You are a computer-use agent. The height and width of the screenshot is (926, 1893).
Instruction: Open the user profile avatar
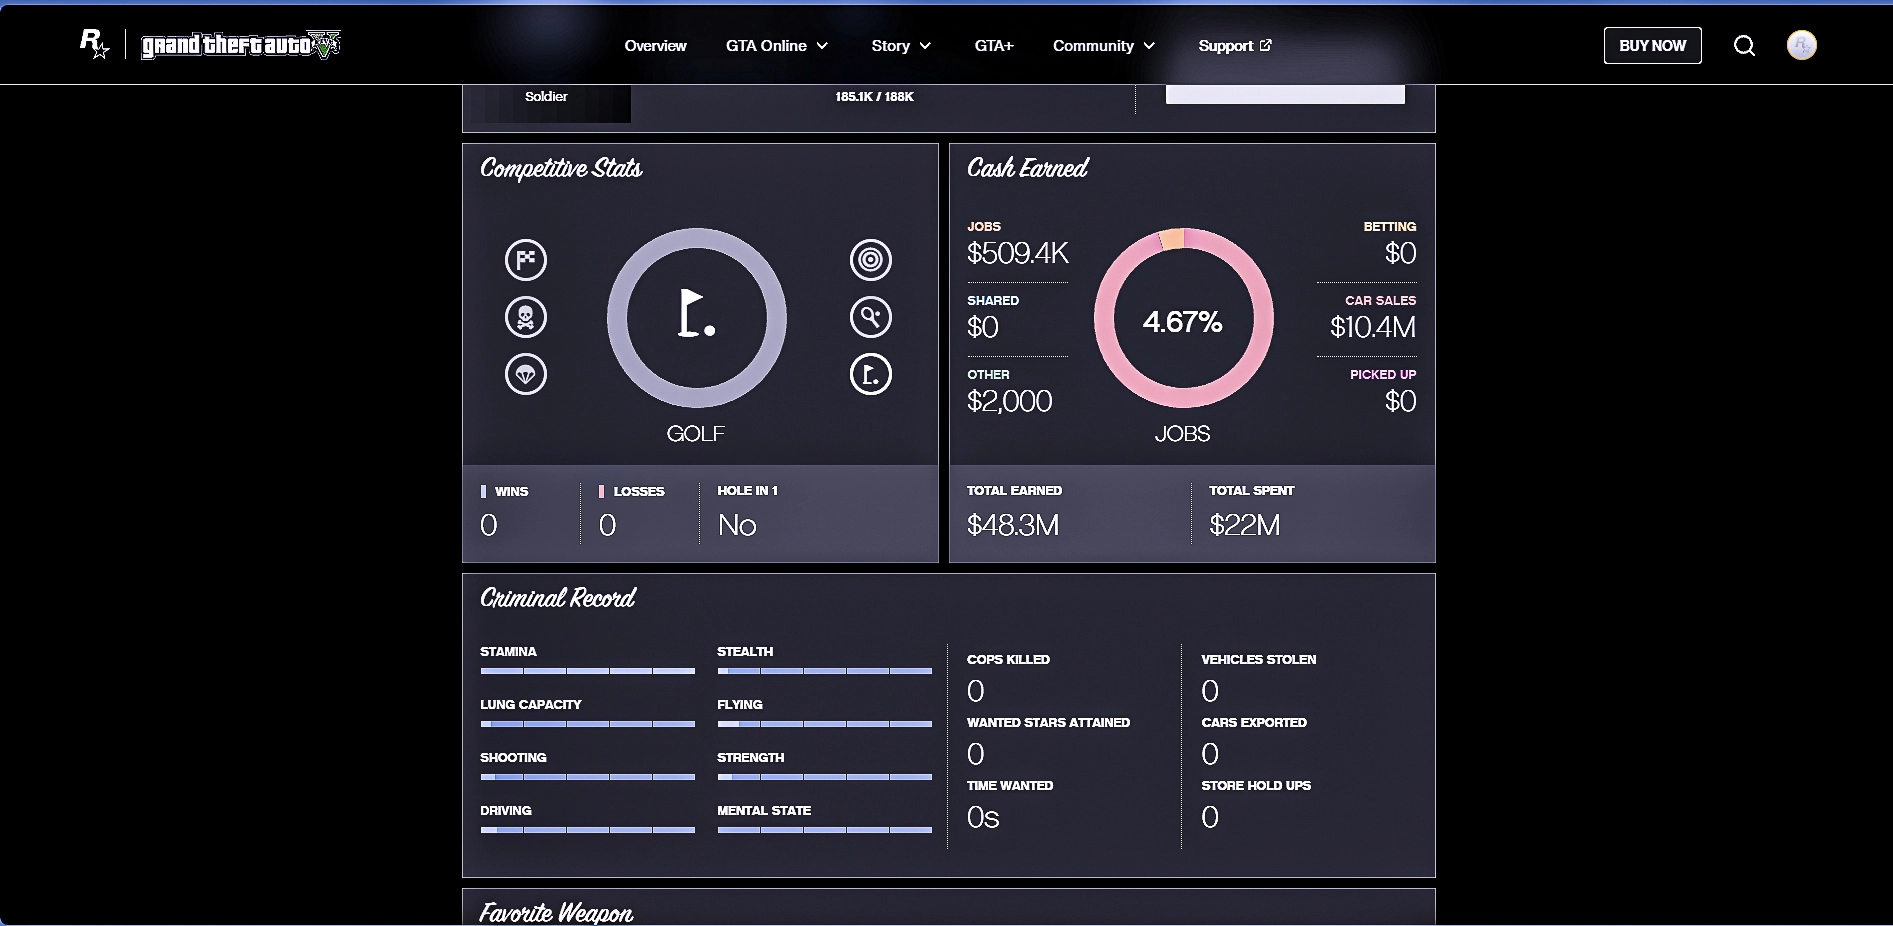(x=1801, y=46)
